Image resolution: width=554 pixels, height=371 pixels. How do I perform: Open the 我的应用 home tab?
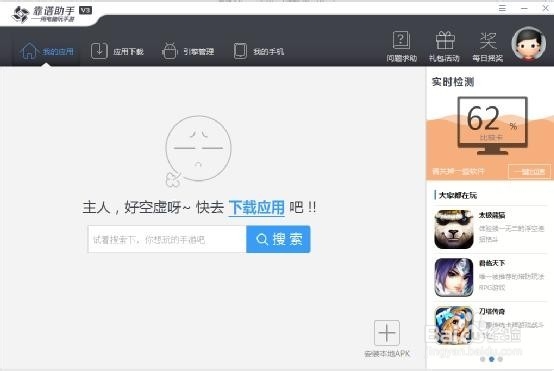tap(47, 52)
